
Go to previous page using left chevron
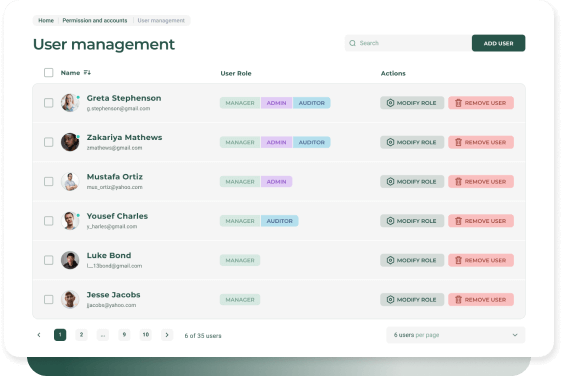pyautogui.click(x=39, y=335)
